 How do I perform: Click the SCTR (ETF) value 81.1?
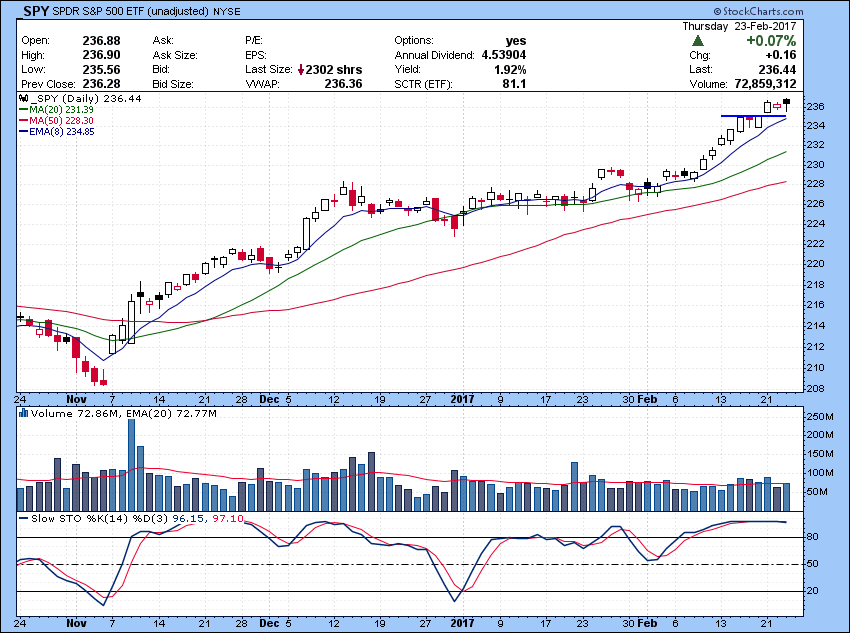click(x=514, y=84)
